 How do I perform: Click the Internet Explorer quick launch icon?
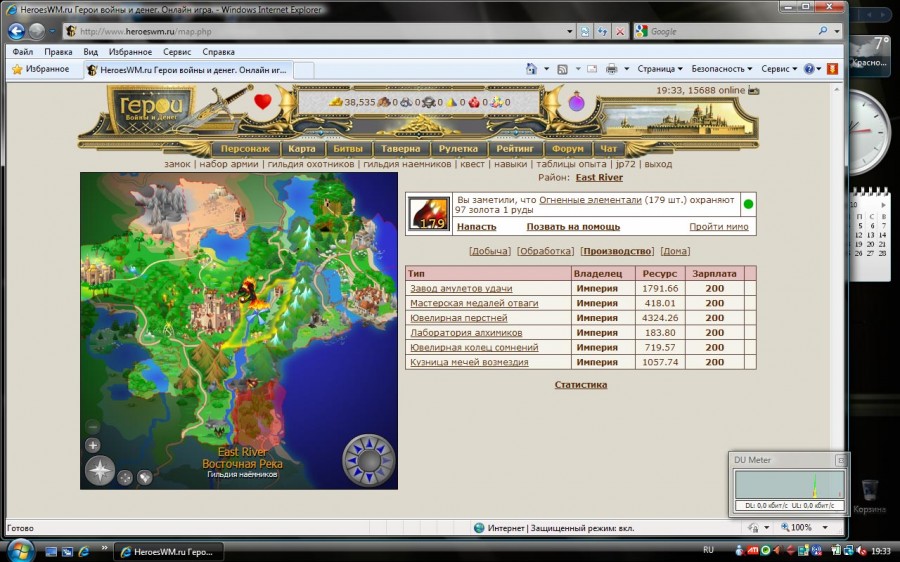coord(84,552)
